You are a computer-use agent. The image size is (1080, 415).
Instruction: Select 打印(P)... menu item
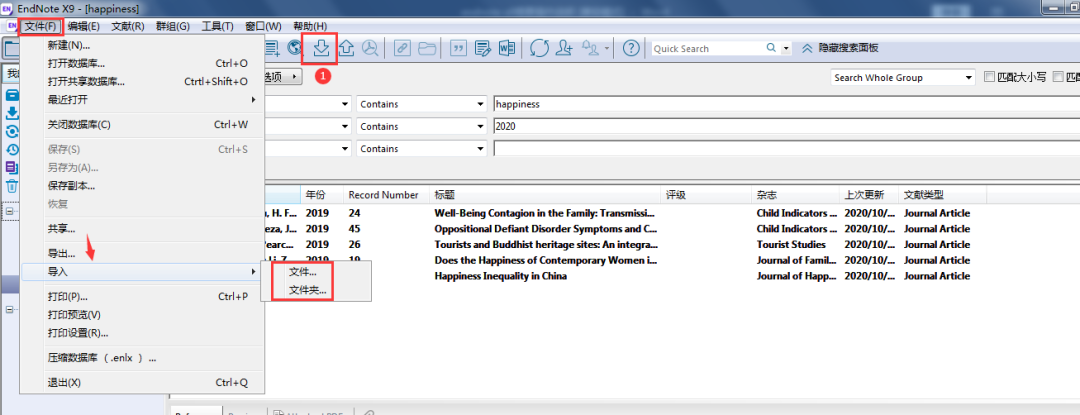tap(142, 297)
